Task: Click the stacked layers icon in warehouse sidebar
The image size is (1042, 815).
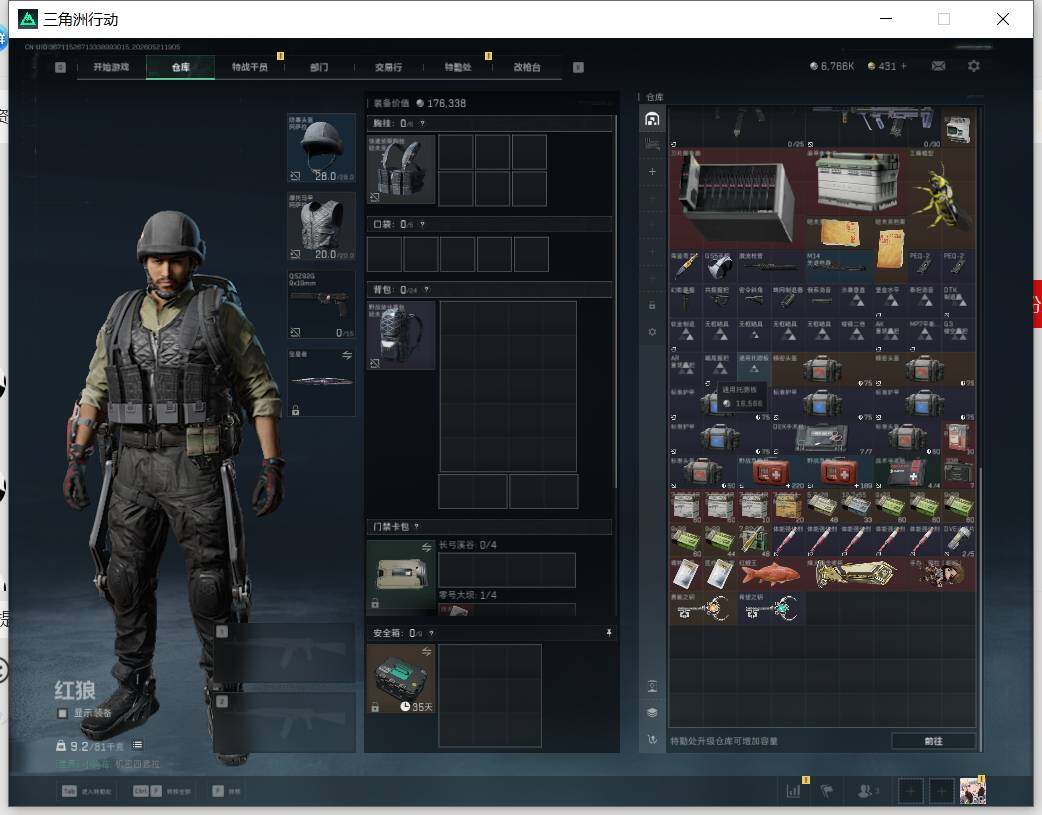Action: pos(652,713)
